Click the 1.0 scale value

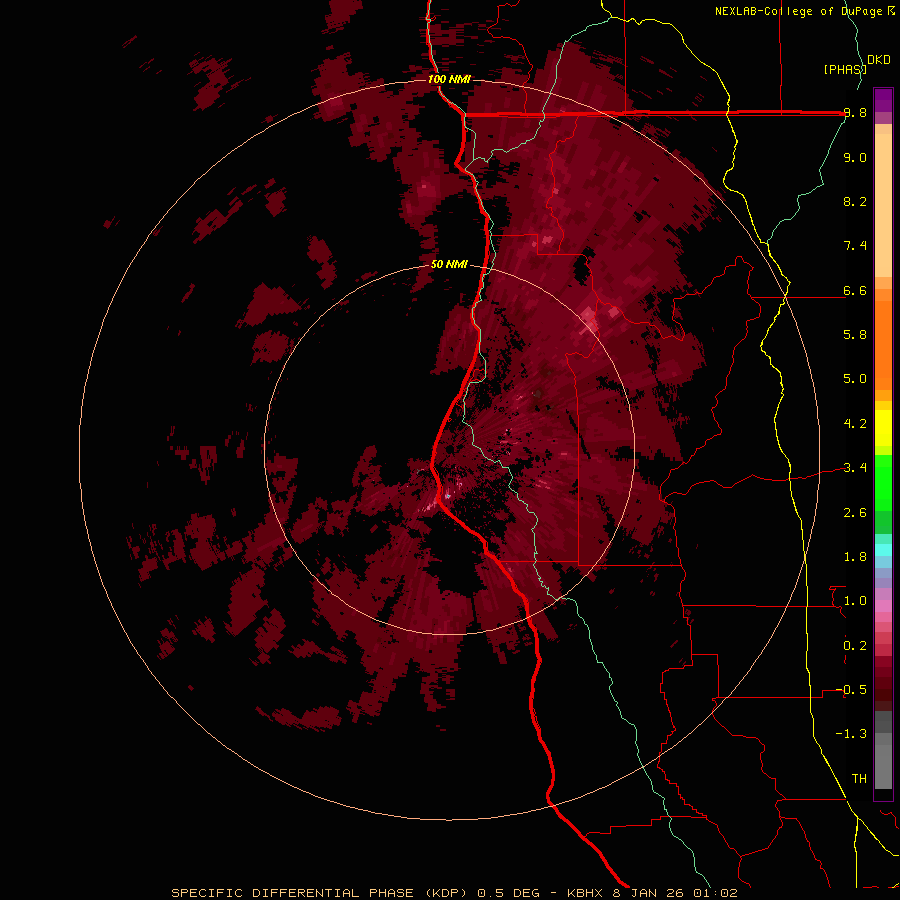click(x=855, y=601)
